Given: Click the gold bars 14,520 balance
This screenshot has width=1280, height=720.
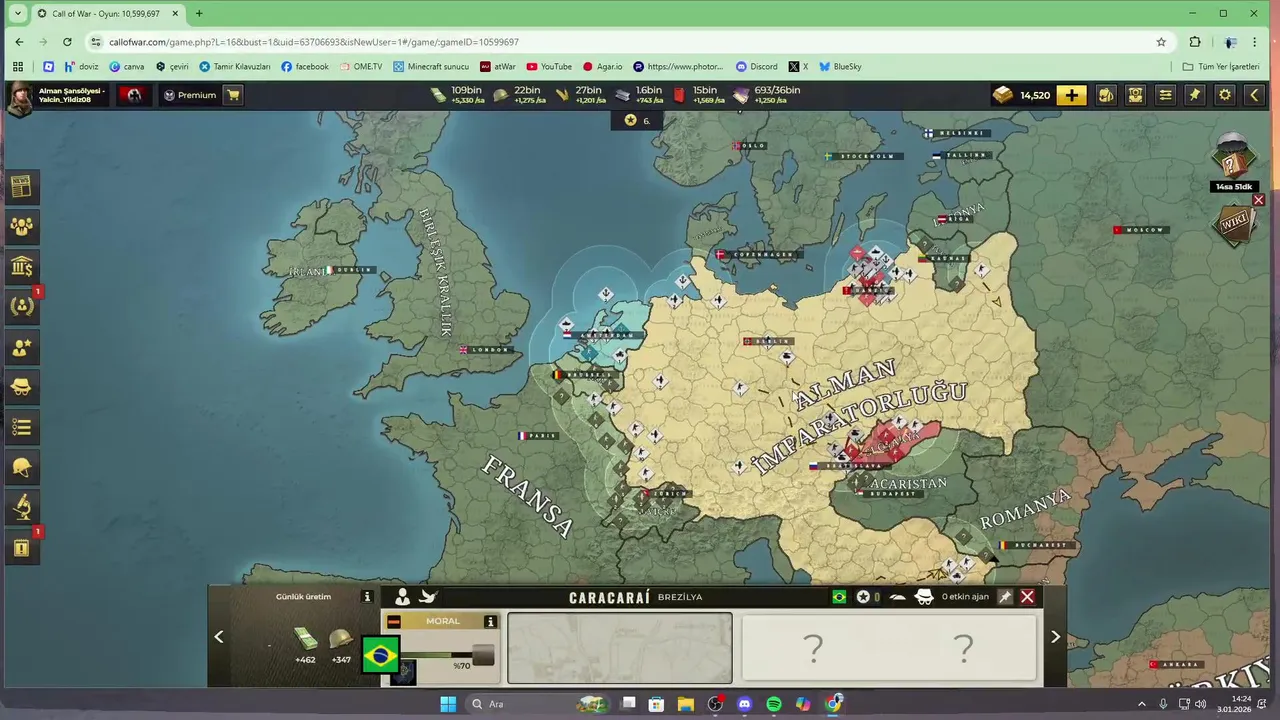Looking at the screenshot, I should (1021, 95).
